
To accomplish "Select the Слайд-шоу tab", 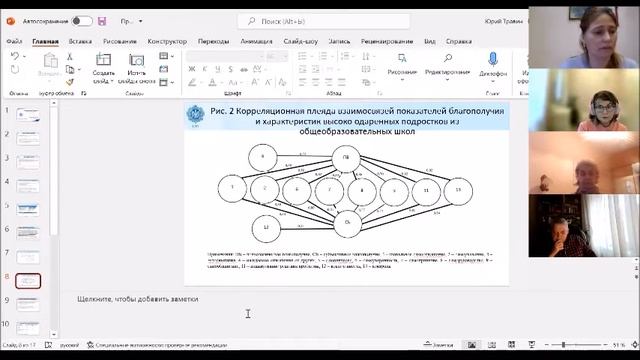I will (x=300, y=41).
